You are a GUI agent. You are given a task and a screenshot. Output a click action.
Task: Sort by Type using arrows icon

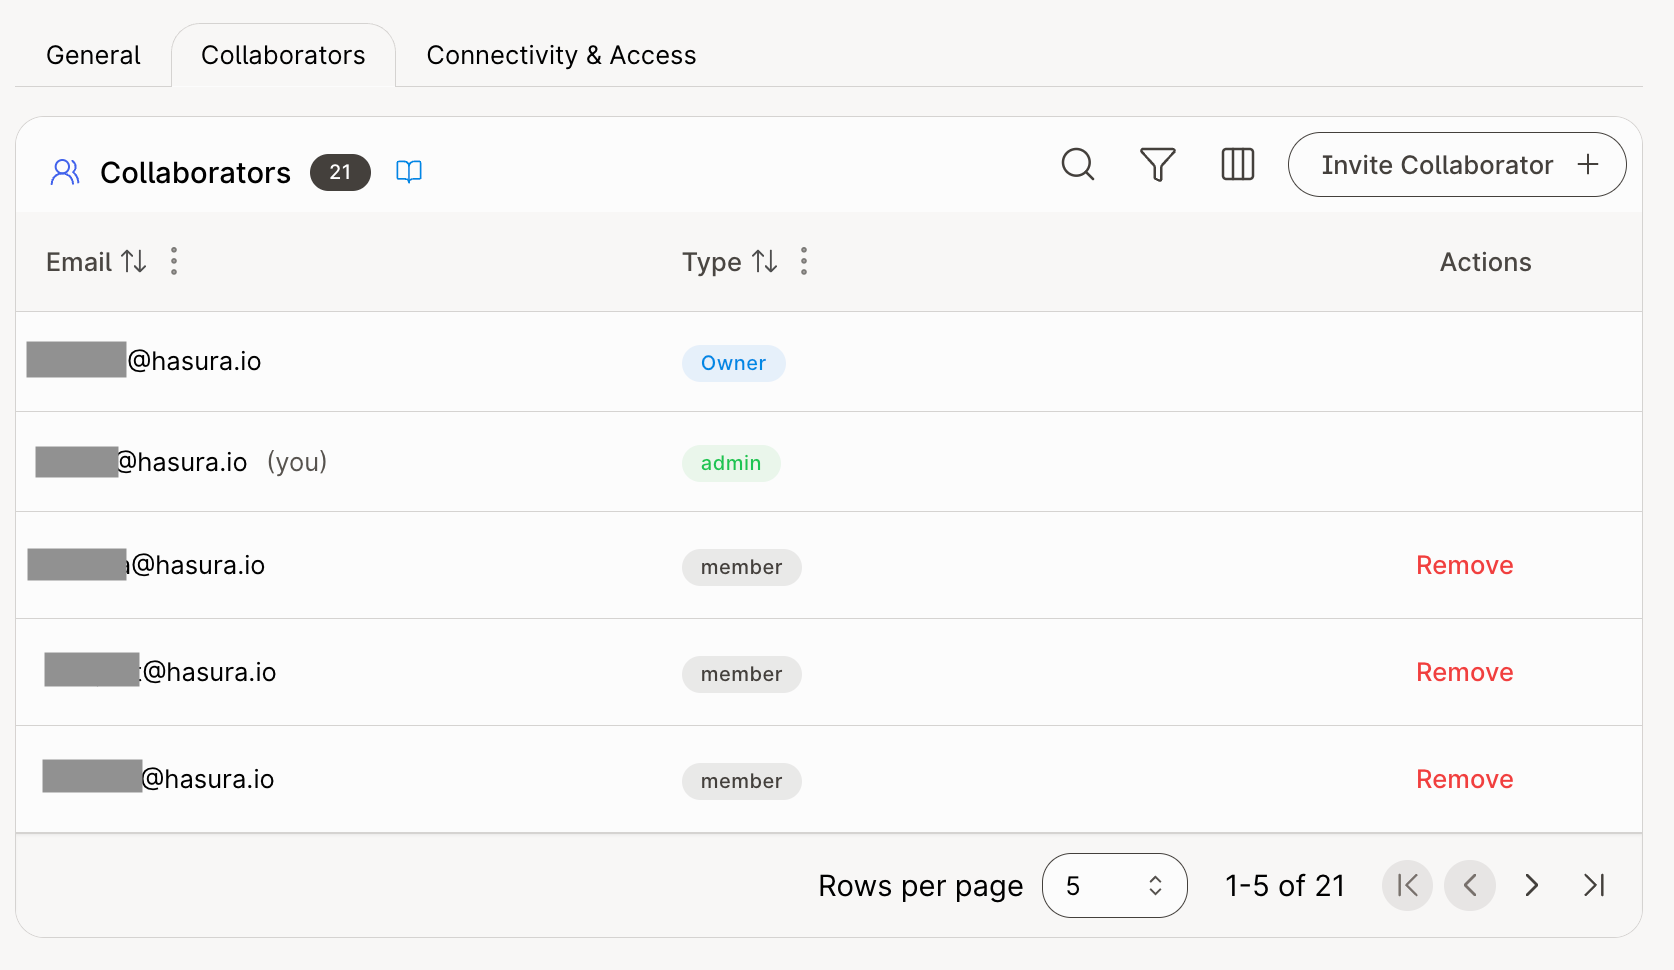pyautogui.click(x=765, y=262)
